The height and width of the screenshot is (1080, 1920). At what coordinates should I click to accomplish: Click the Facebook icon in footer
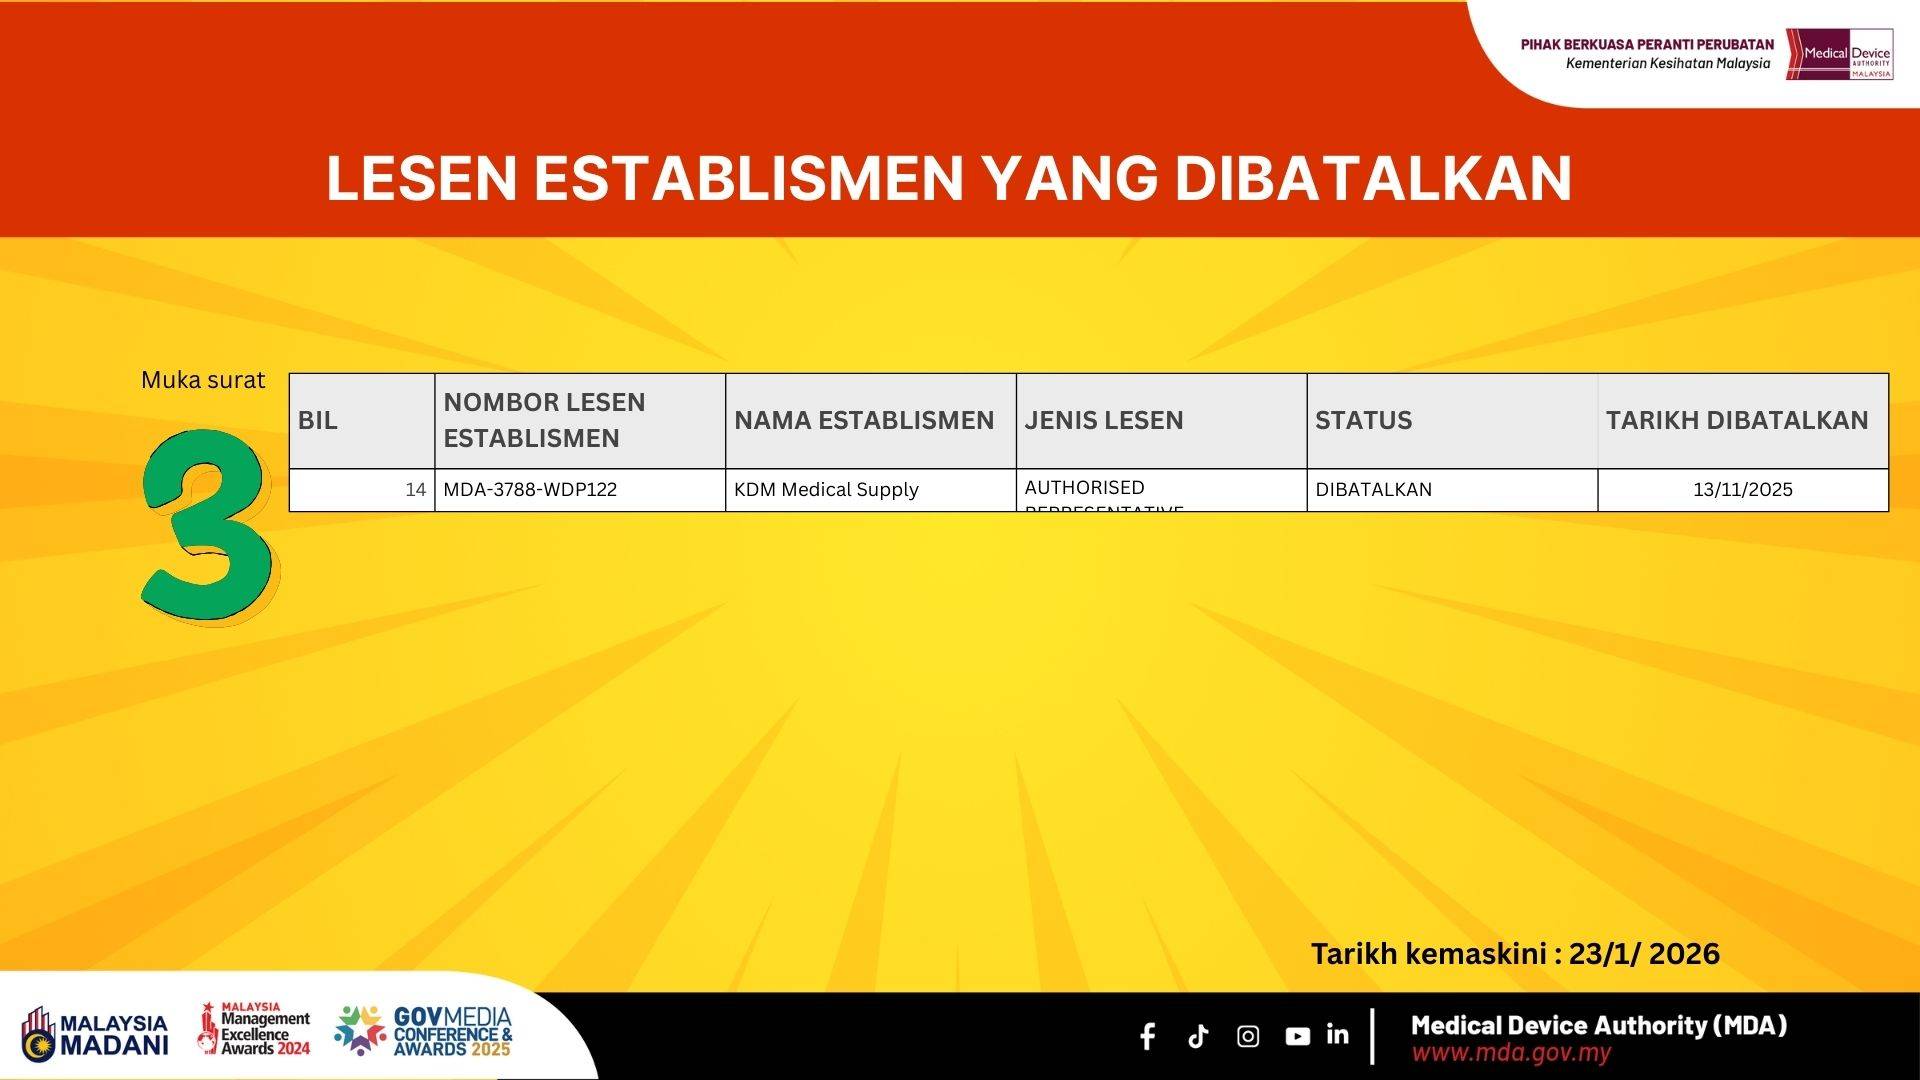(x=1148, y=1036)
